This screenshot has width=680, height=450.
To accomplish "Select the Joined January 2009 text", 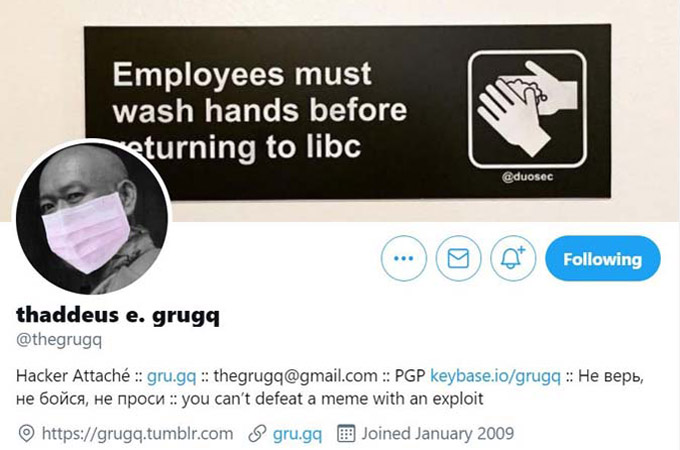I will [438, 434].
